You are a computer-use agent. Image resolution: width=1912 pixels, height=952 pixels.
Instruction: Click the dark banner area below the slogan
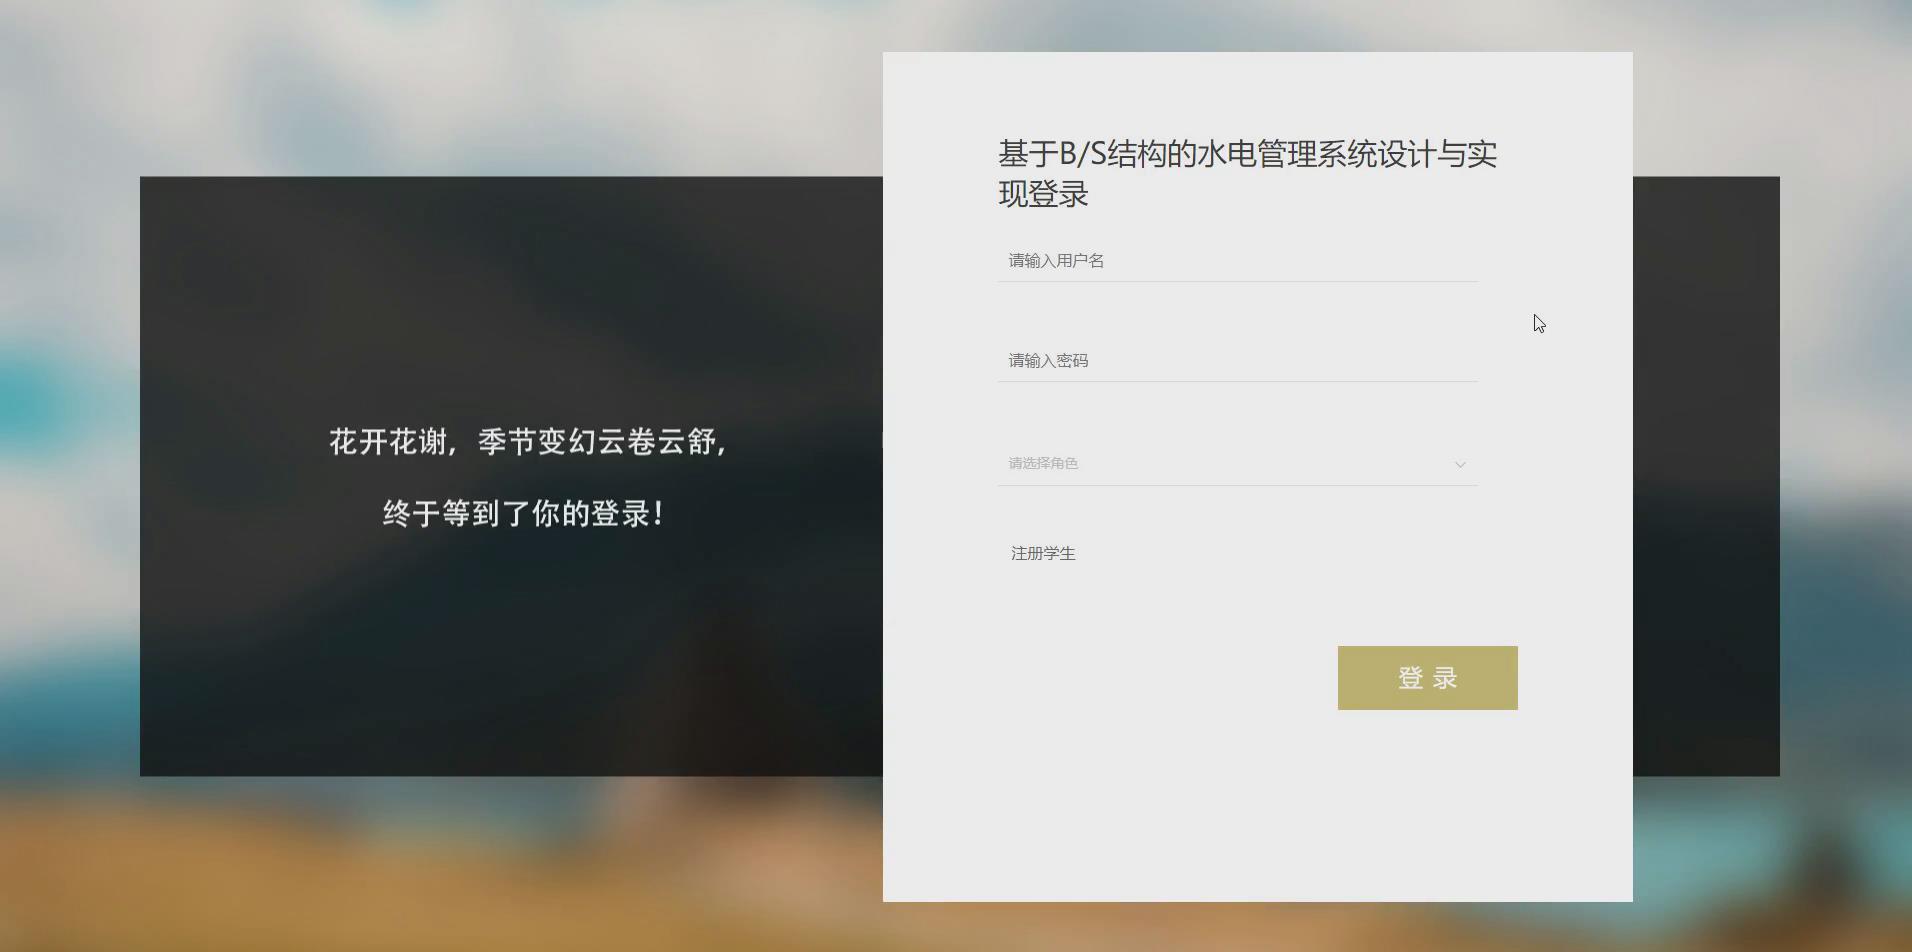(x=511, y=650)
